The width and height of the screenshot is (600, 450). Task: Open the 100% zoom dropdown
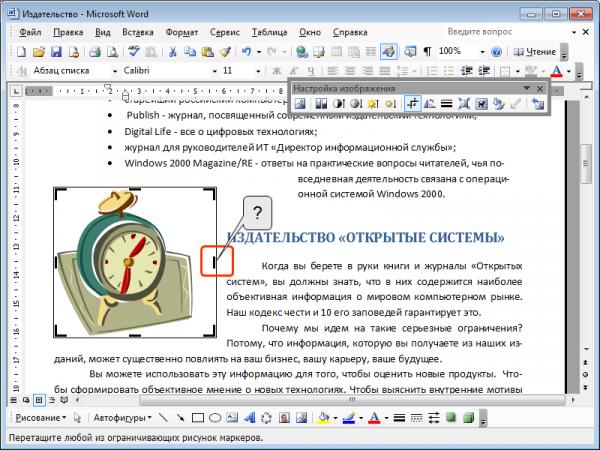(x=482, y=52)
